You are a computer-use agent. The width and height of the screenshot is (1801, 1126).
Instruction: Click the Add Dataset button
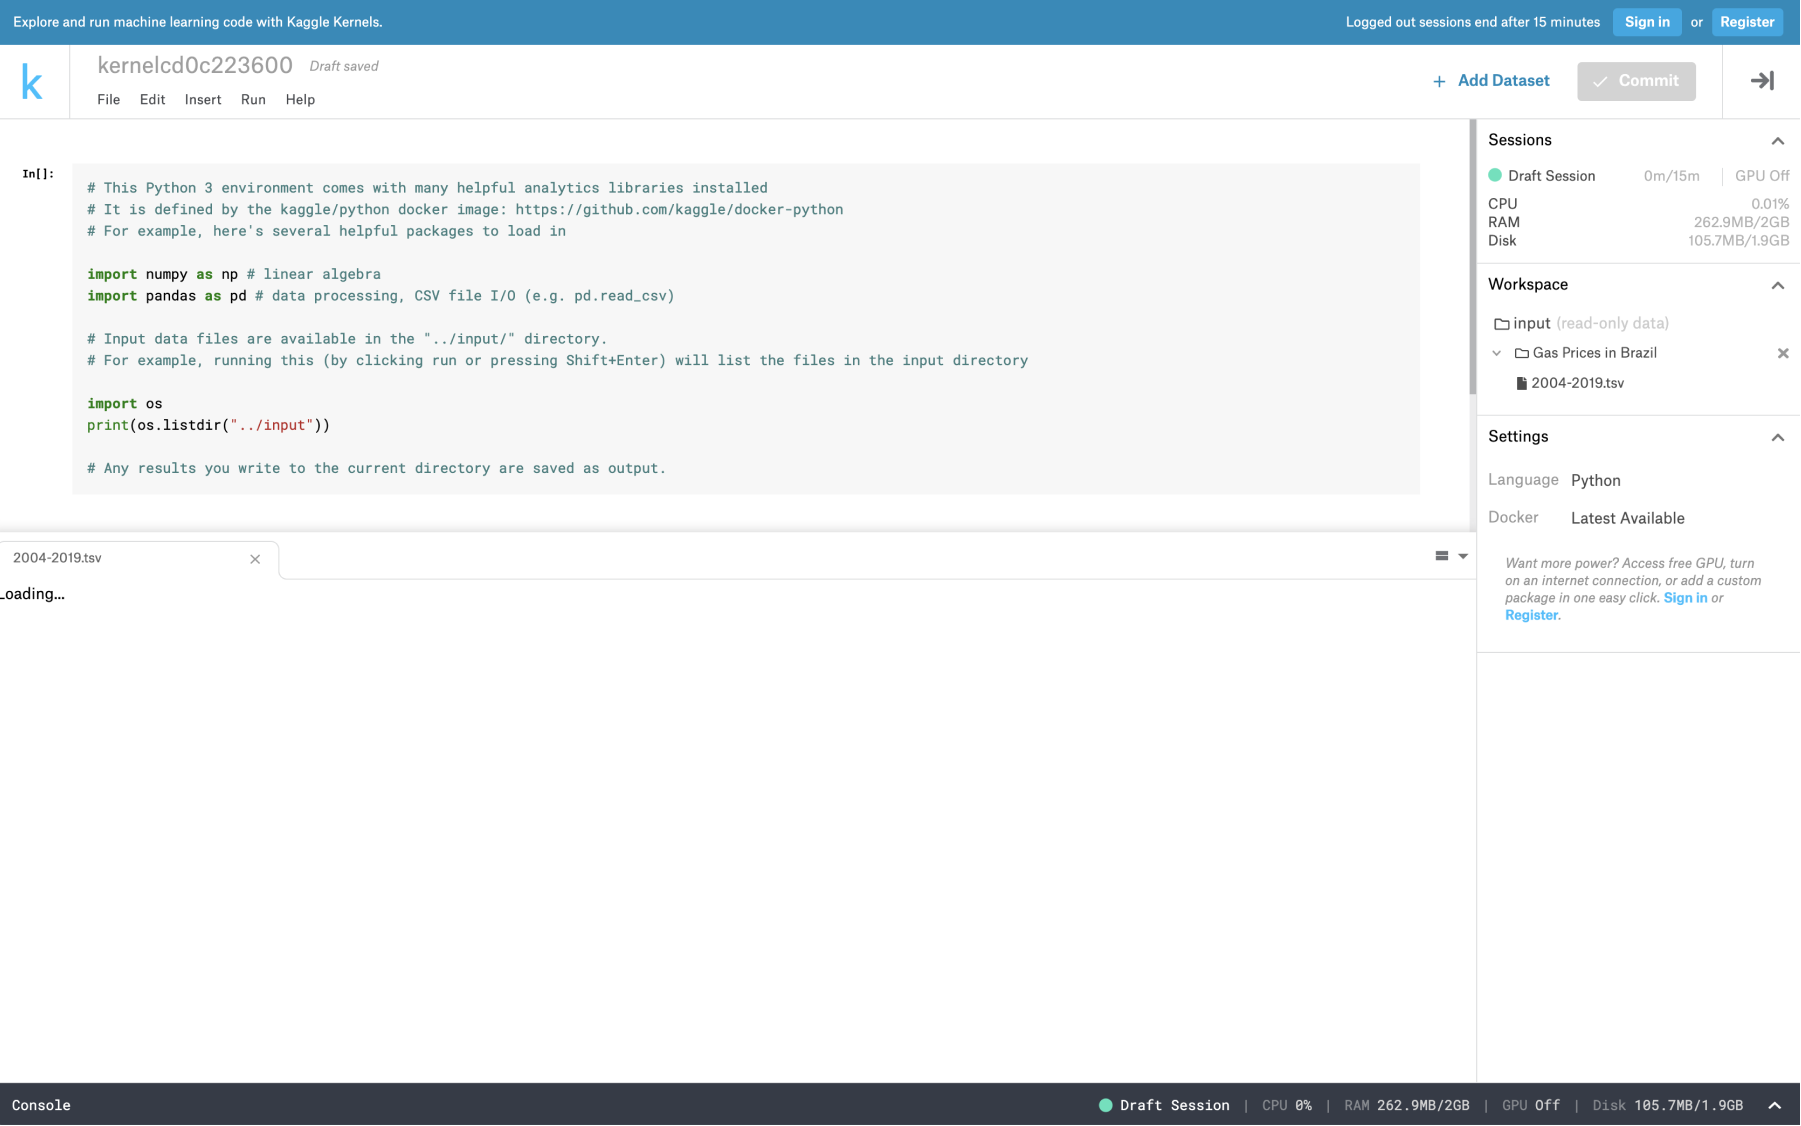(x=1491, y=81)
